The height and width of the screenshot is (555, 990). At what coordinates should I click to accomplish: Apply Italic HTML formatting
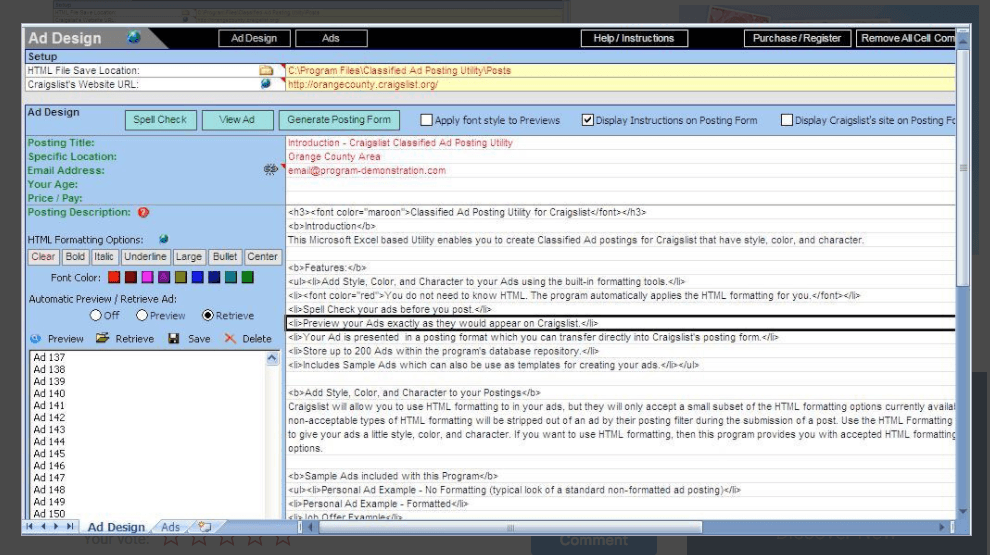click(104, 257)
